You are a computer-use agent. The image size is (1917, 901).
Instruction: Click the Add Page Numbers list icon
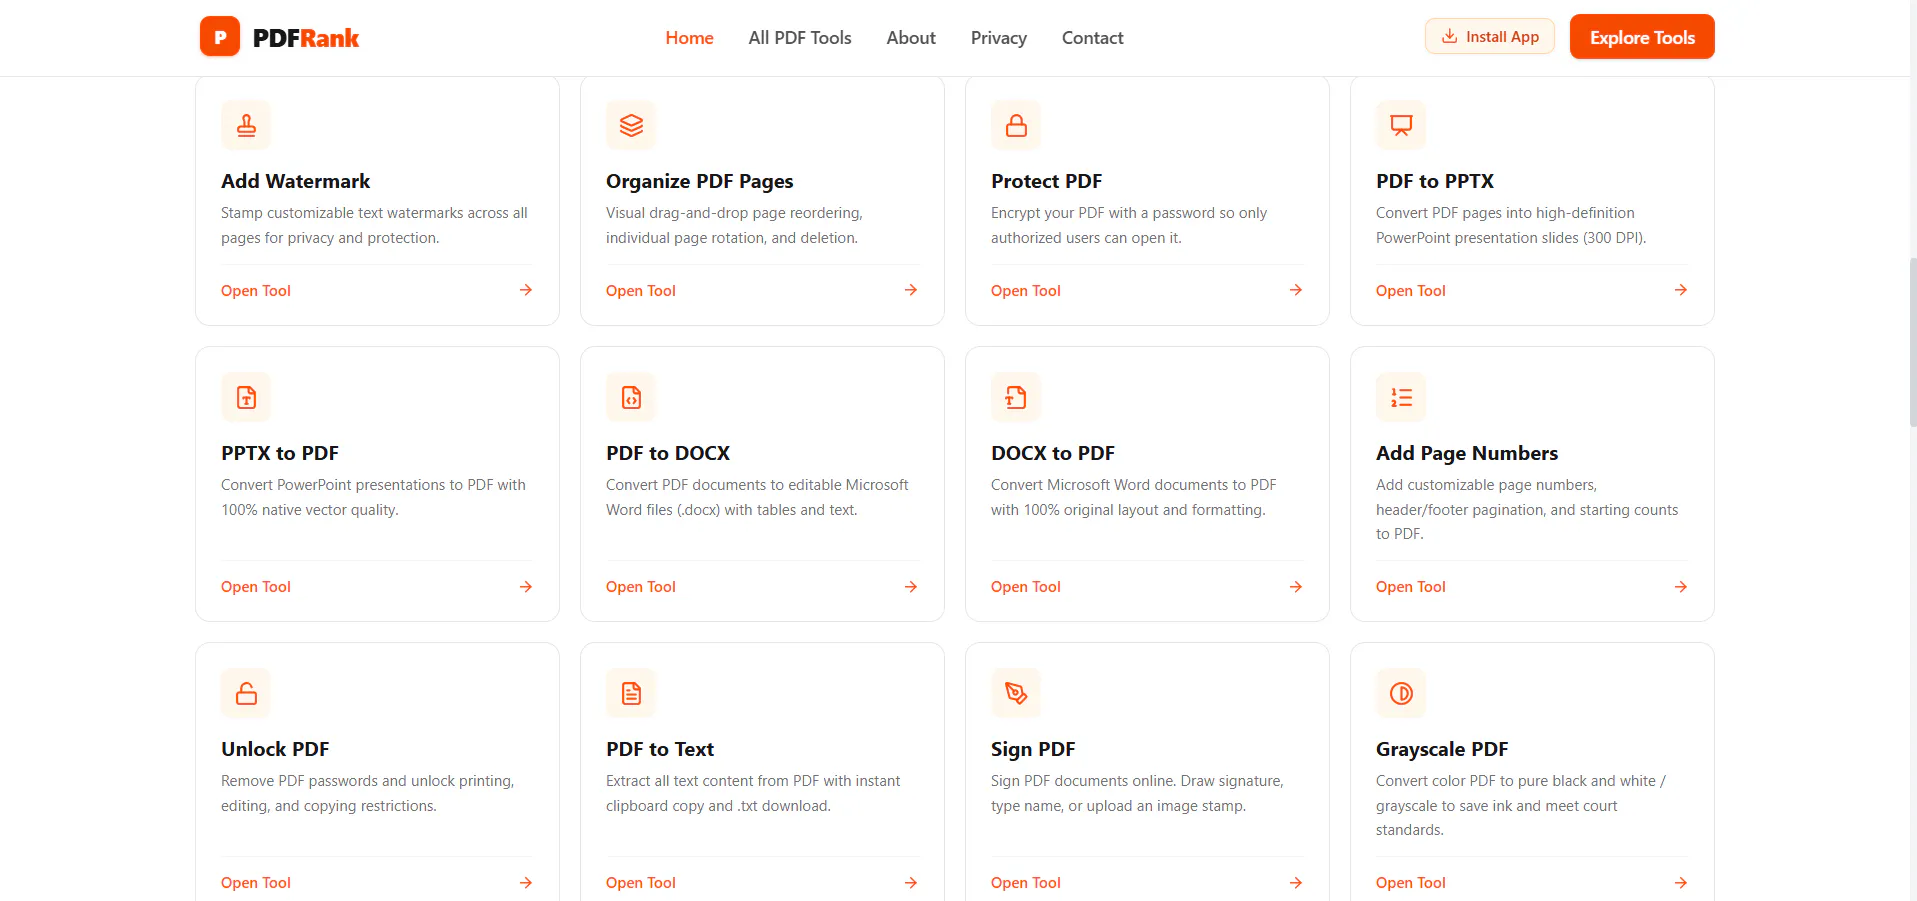(x=1401, y=397)
